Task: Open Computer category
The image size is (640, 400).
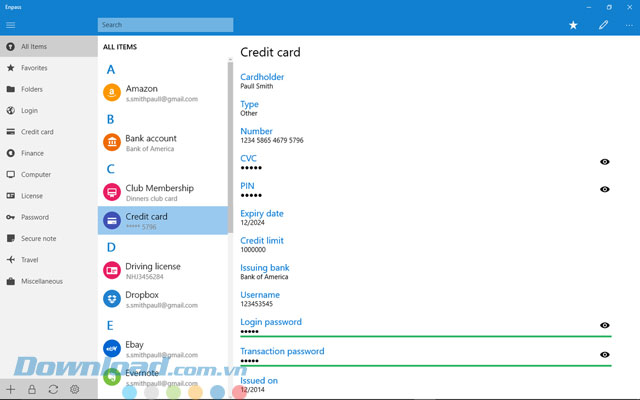Action: pos(49,174)
